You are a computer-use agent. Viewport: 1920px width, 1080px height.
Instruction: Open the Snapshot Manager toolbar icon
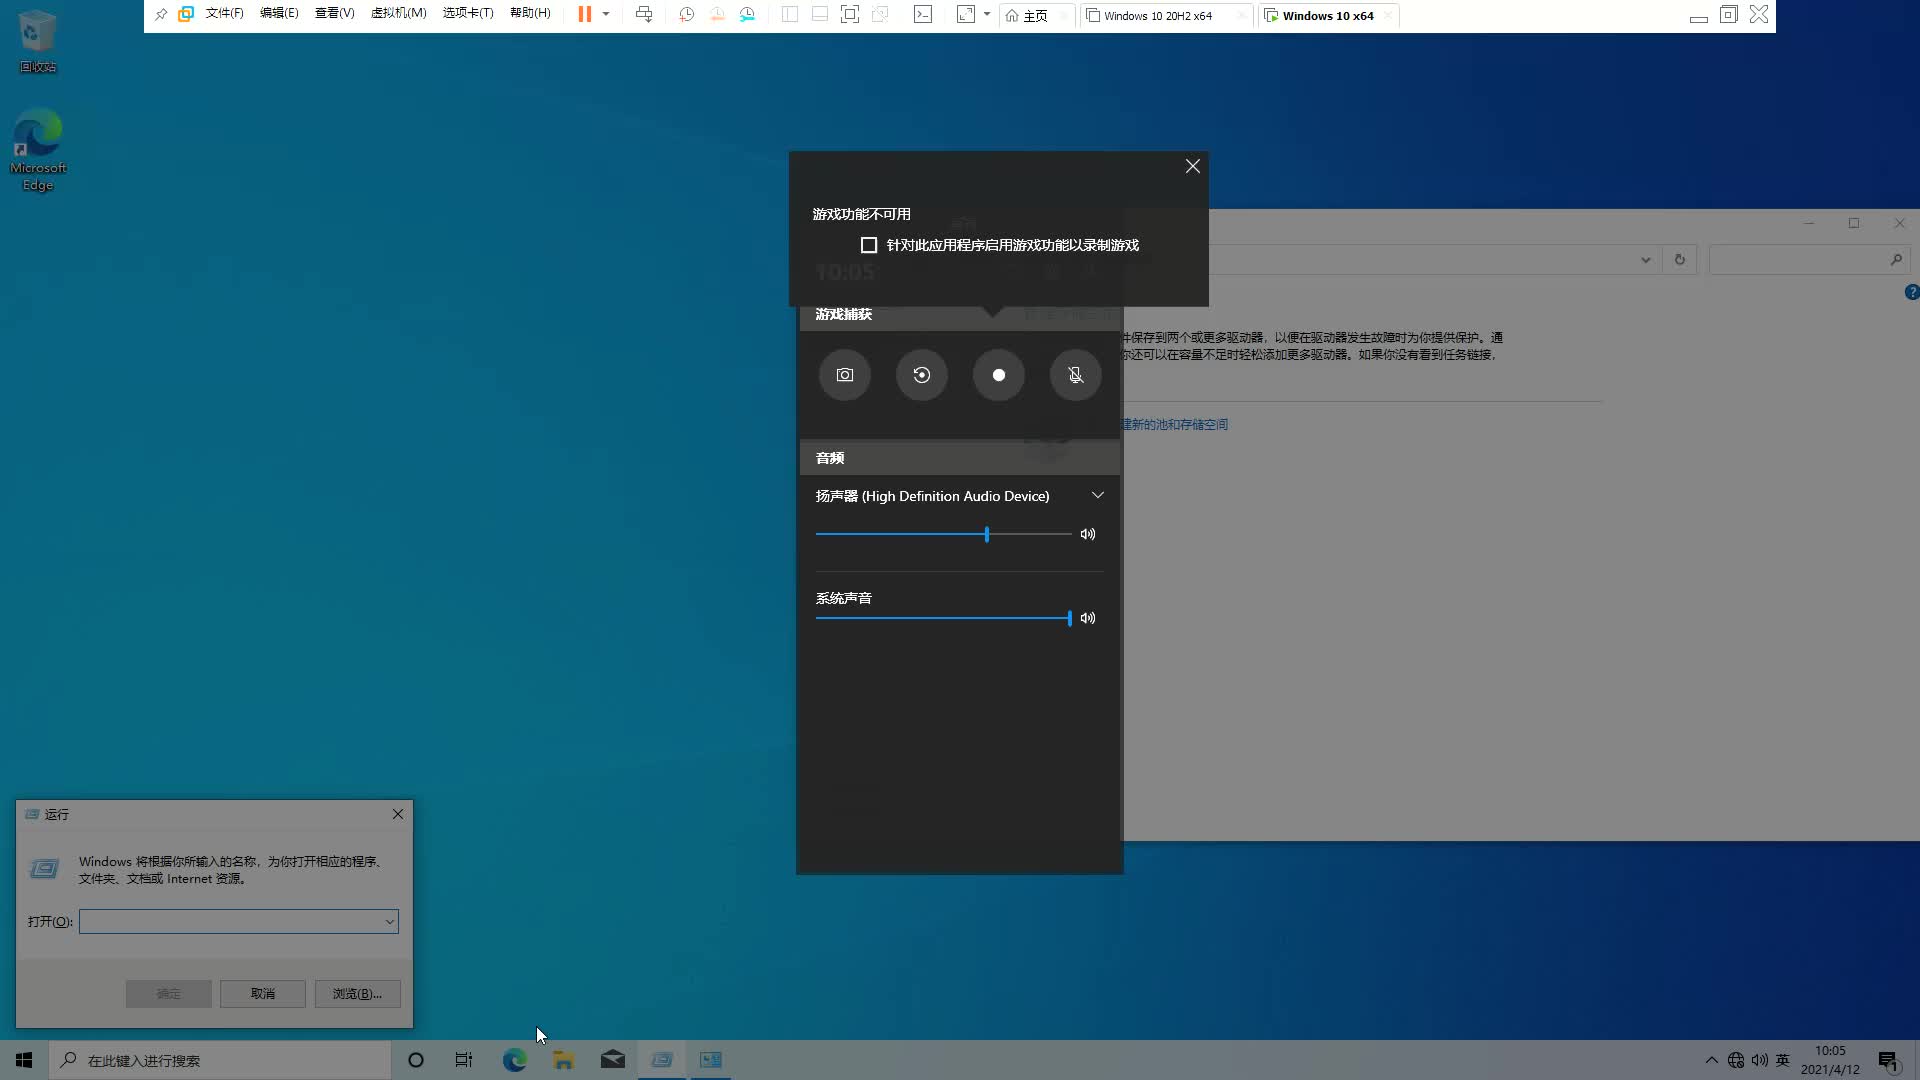coord(748,14)
